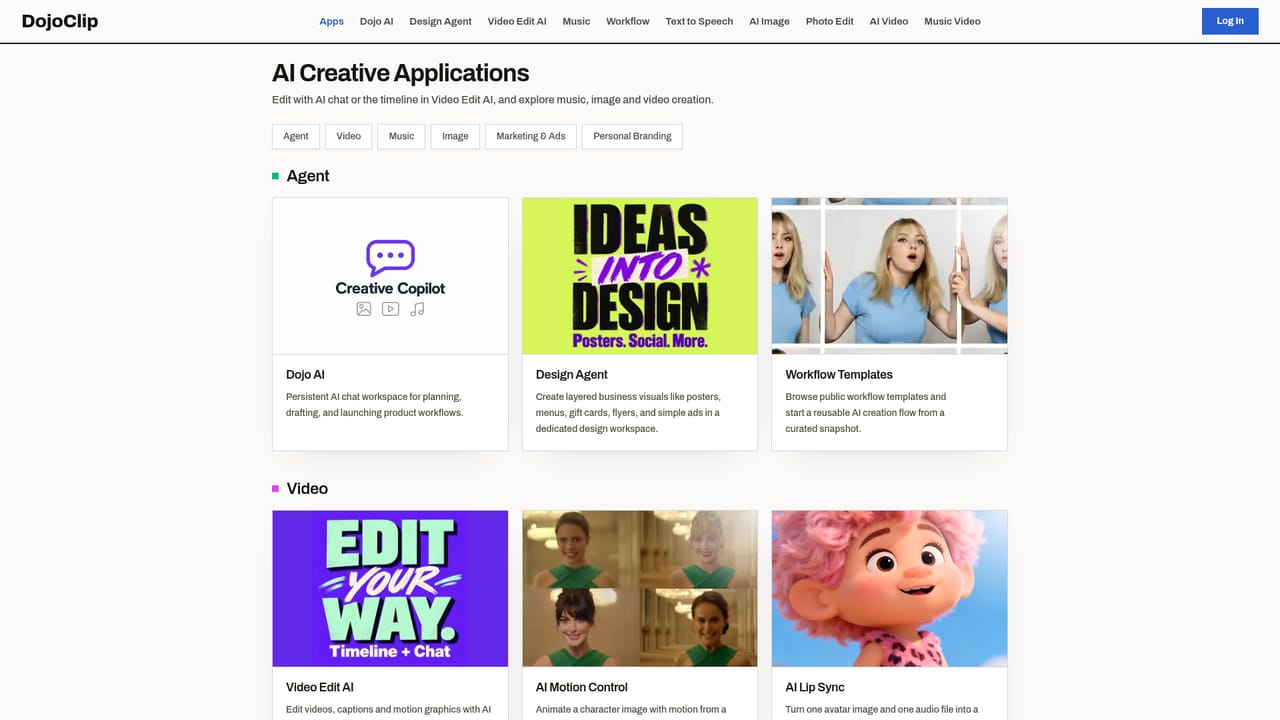Open the AI Lip Sync cartoon thumbnail

tap(889, 589)
